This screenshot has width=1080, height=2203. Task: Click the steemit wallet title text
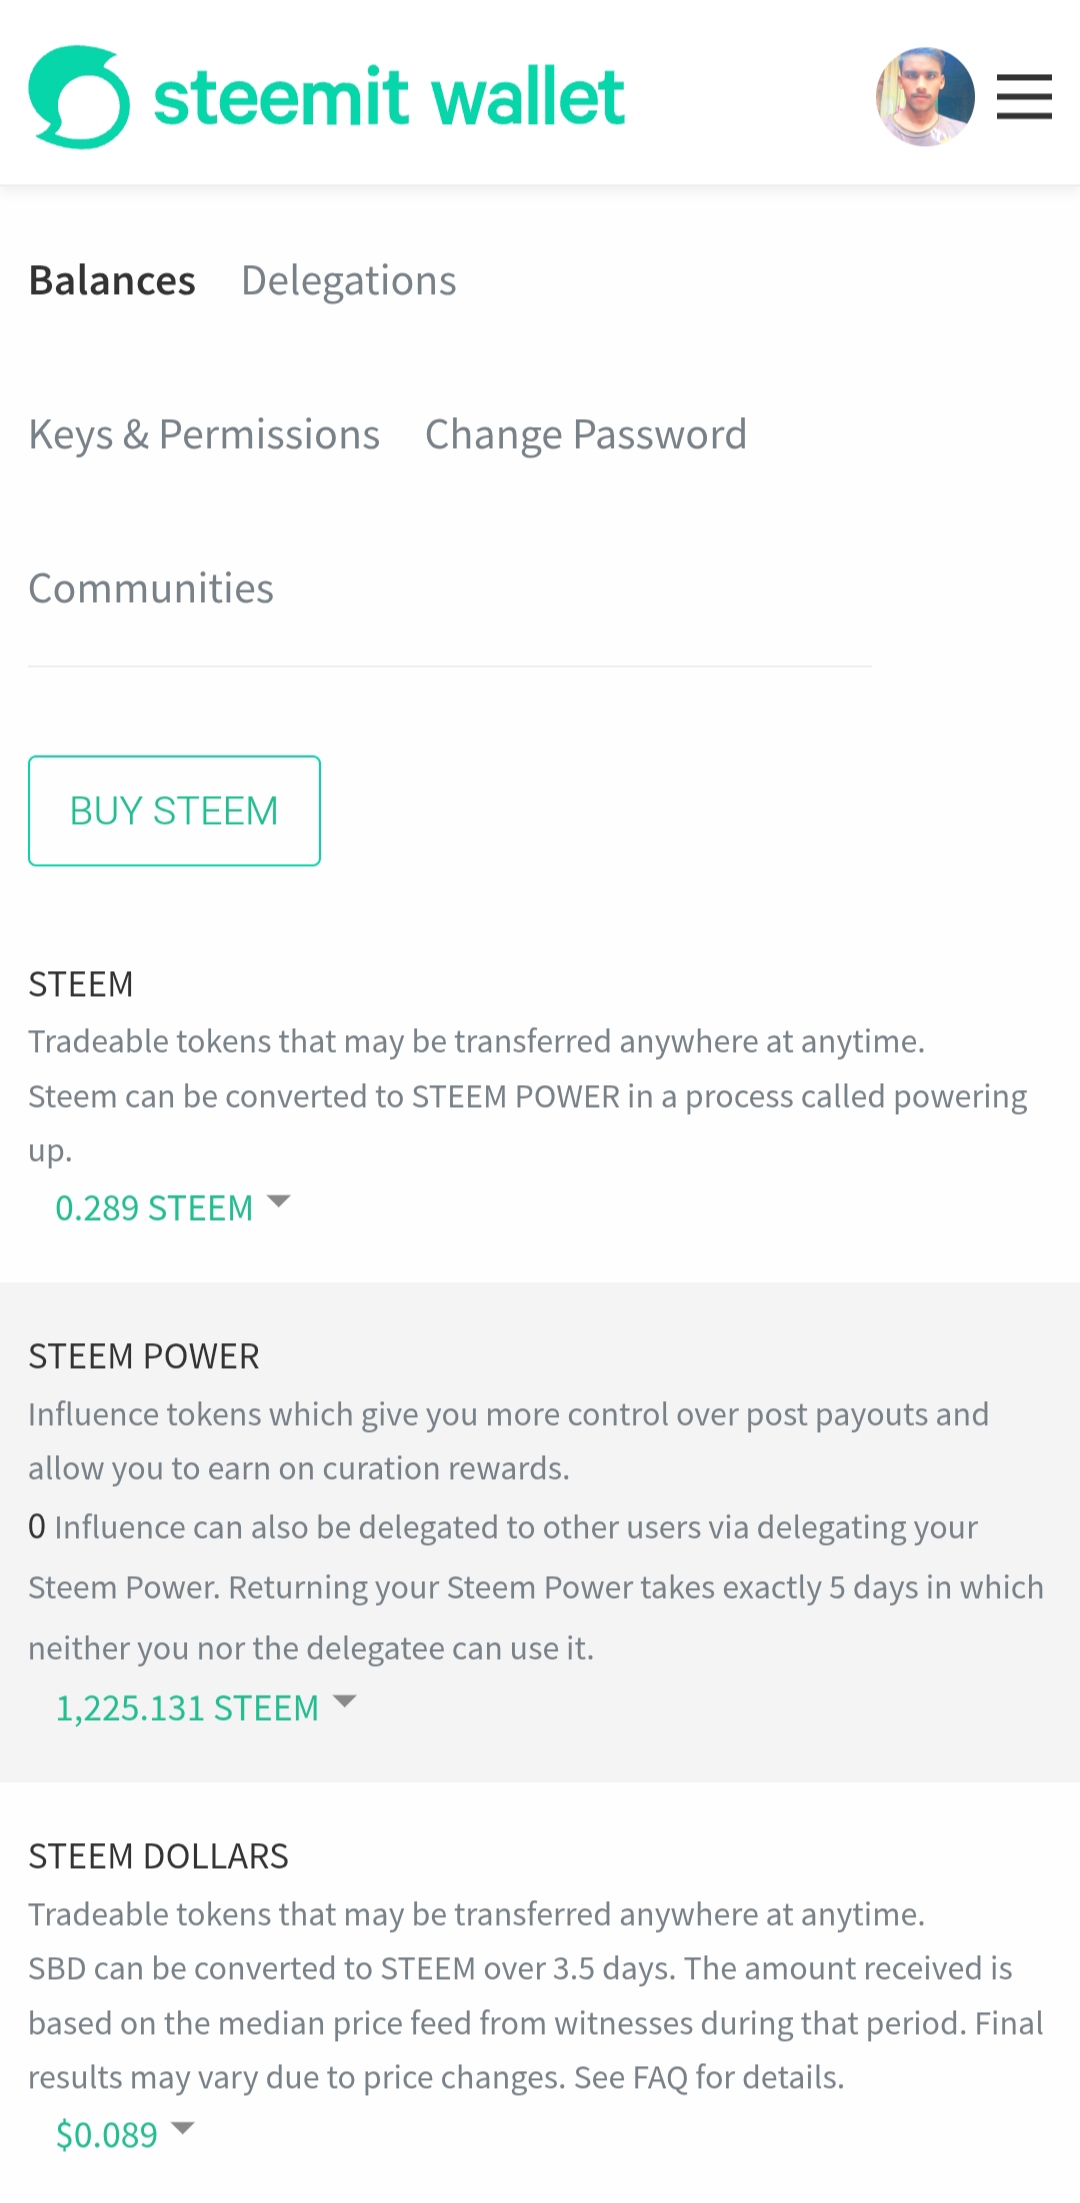coord(389,97)
